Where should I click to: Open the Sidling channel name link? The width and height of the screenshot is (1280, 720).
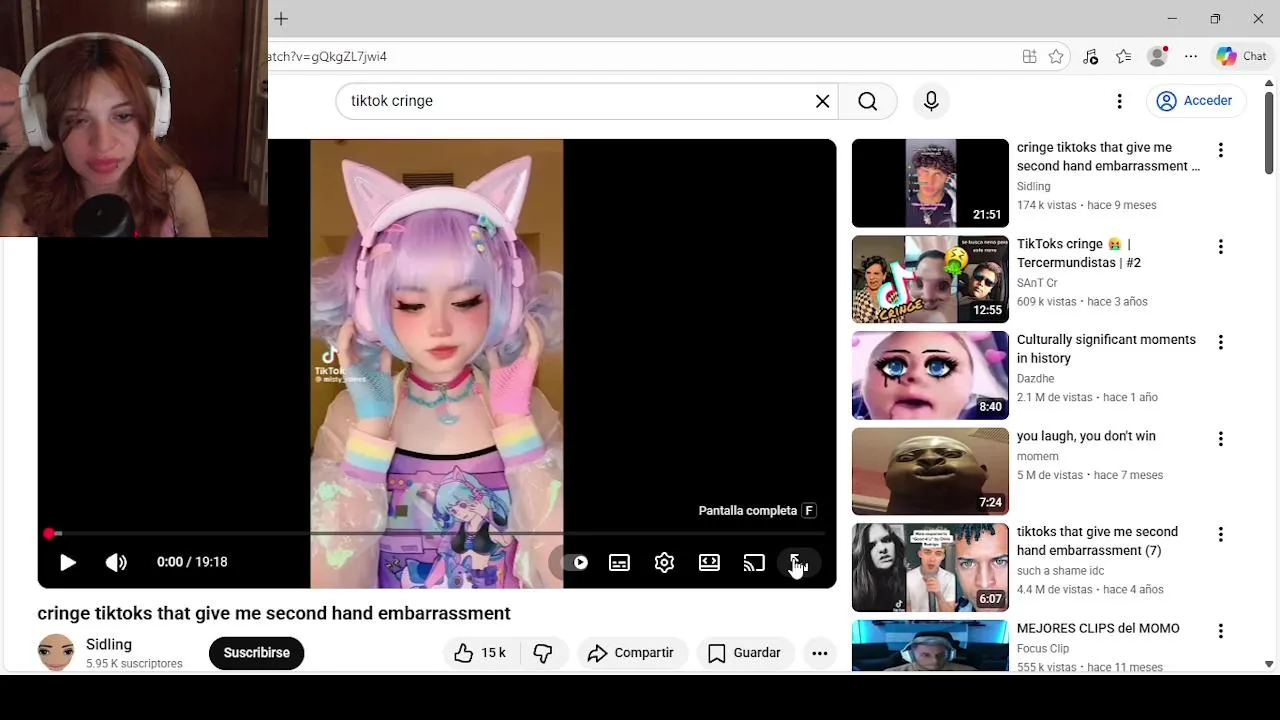click(x=109, y=645)
